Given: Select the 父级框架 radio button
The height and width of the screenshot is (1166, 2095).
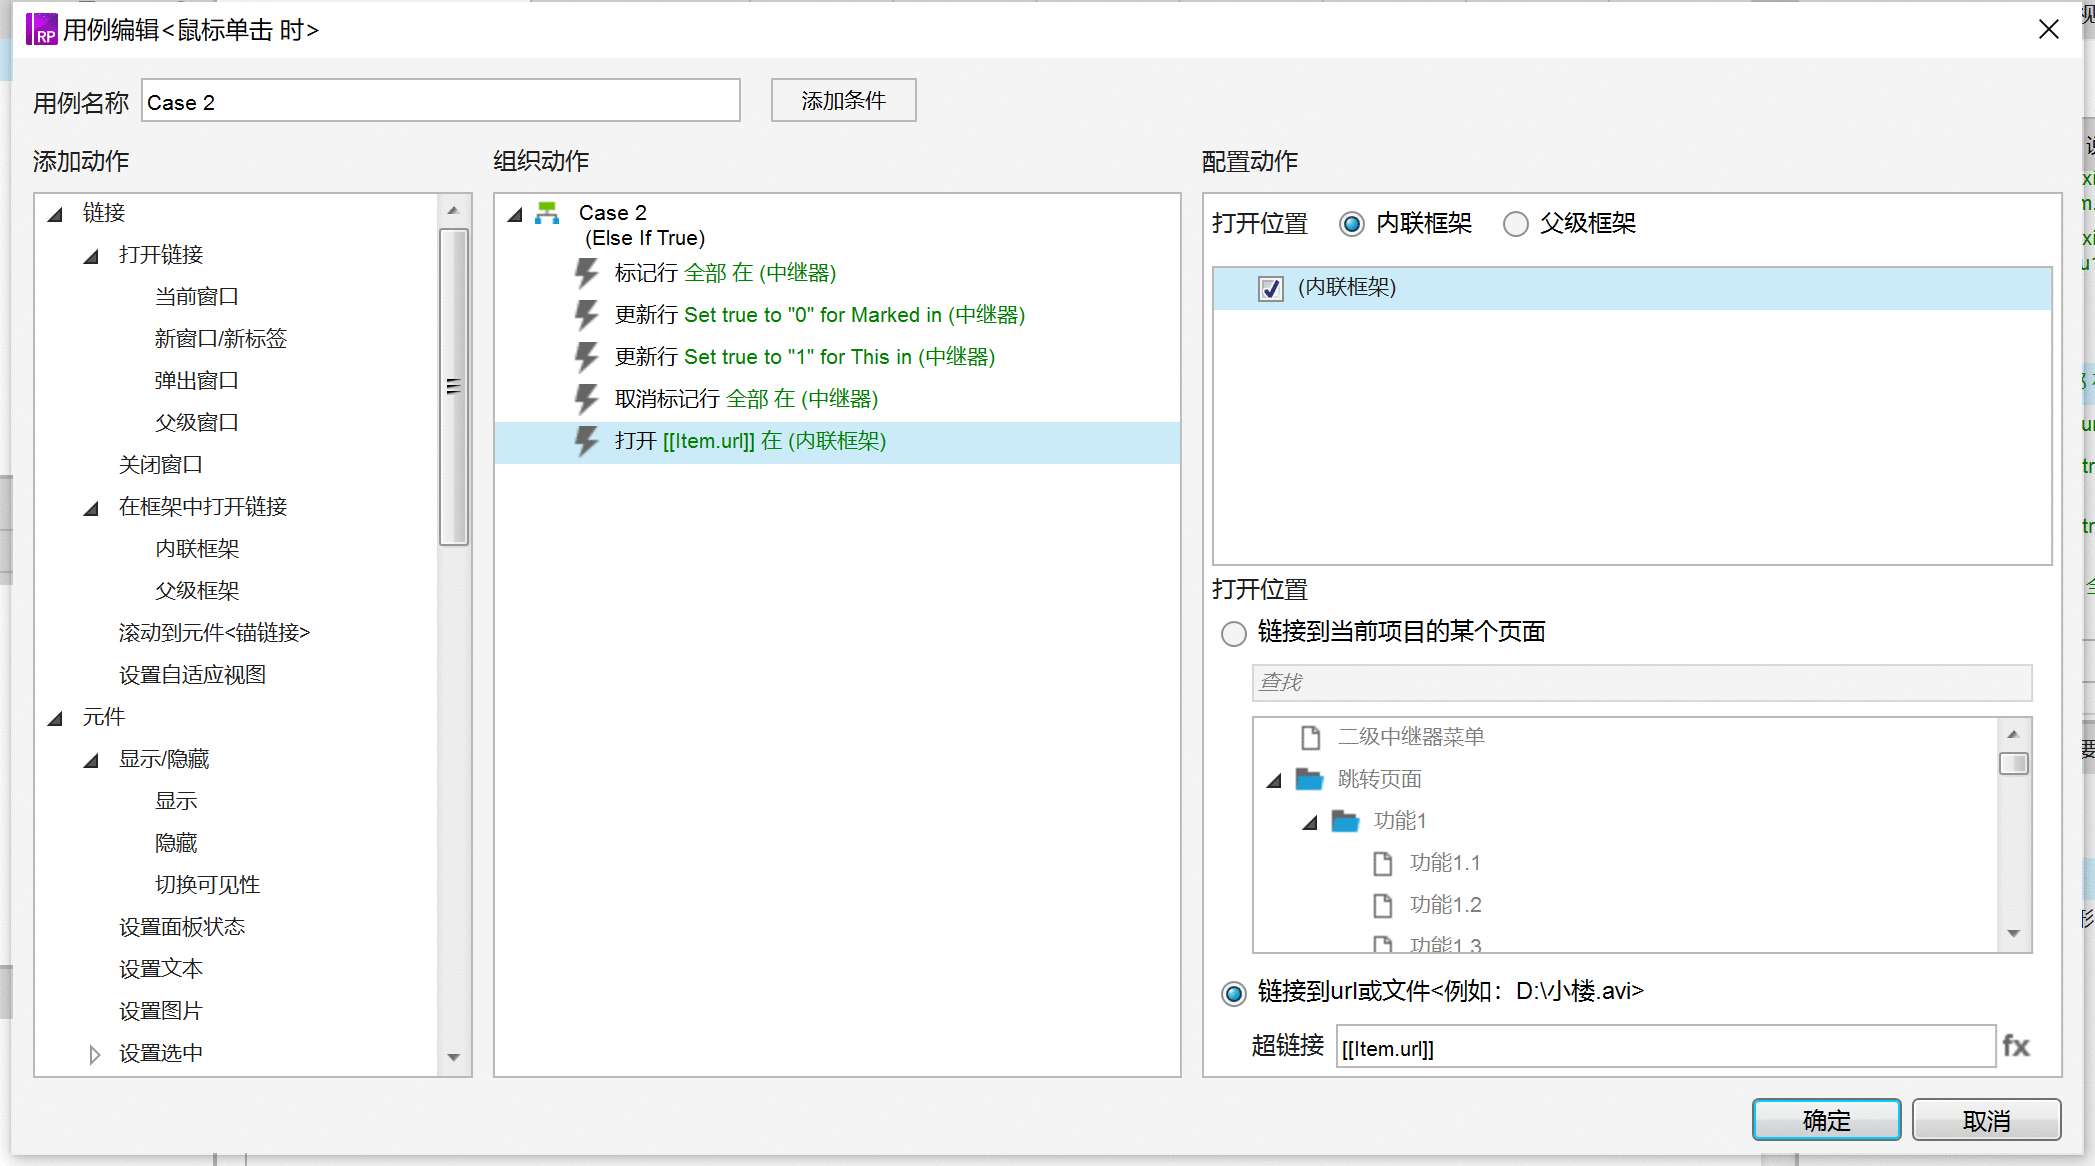Looking at the screenshot, I should tap(1516, 224).
